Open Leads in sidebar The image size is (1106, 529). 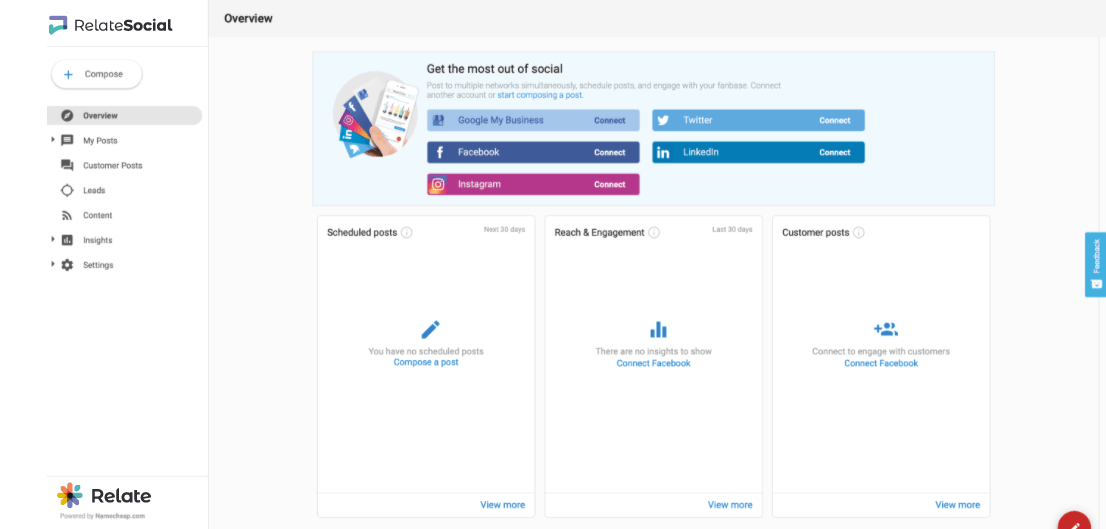[x=94, y=190]
